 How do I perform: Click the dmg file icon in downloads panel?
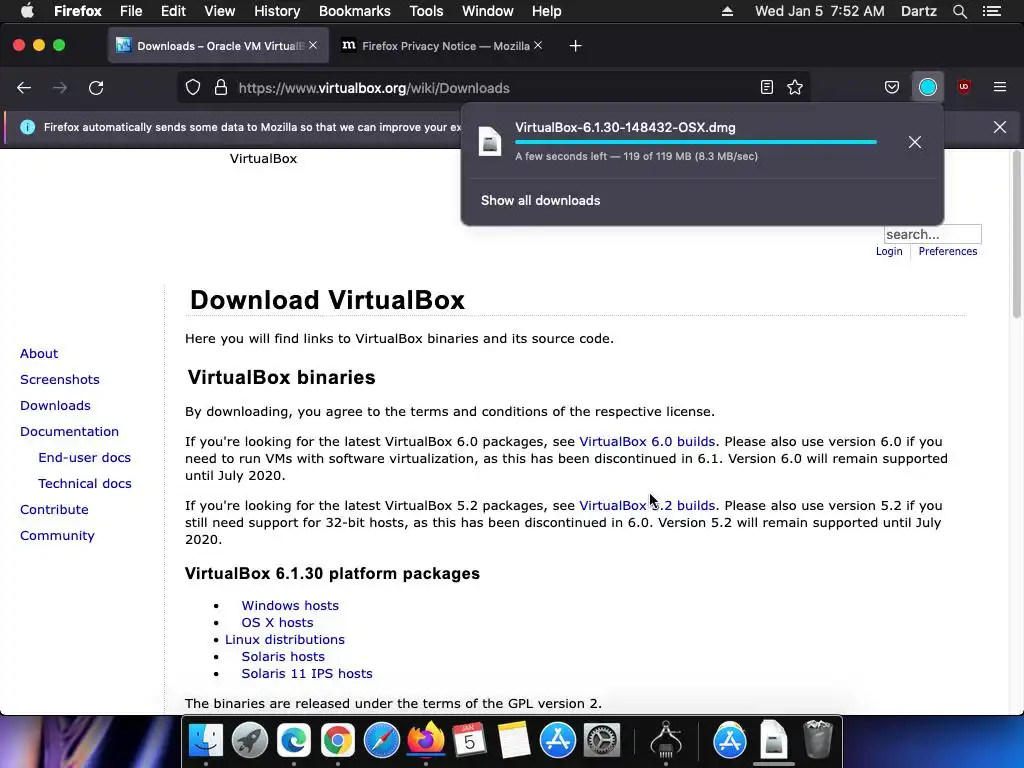click(x=490, y=142)
